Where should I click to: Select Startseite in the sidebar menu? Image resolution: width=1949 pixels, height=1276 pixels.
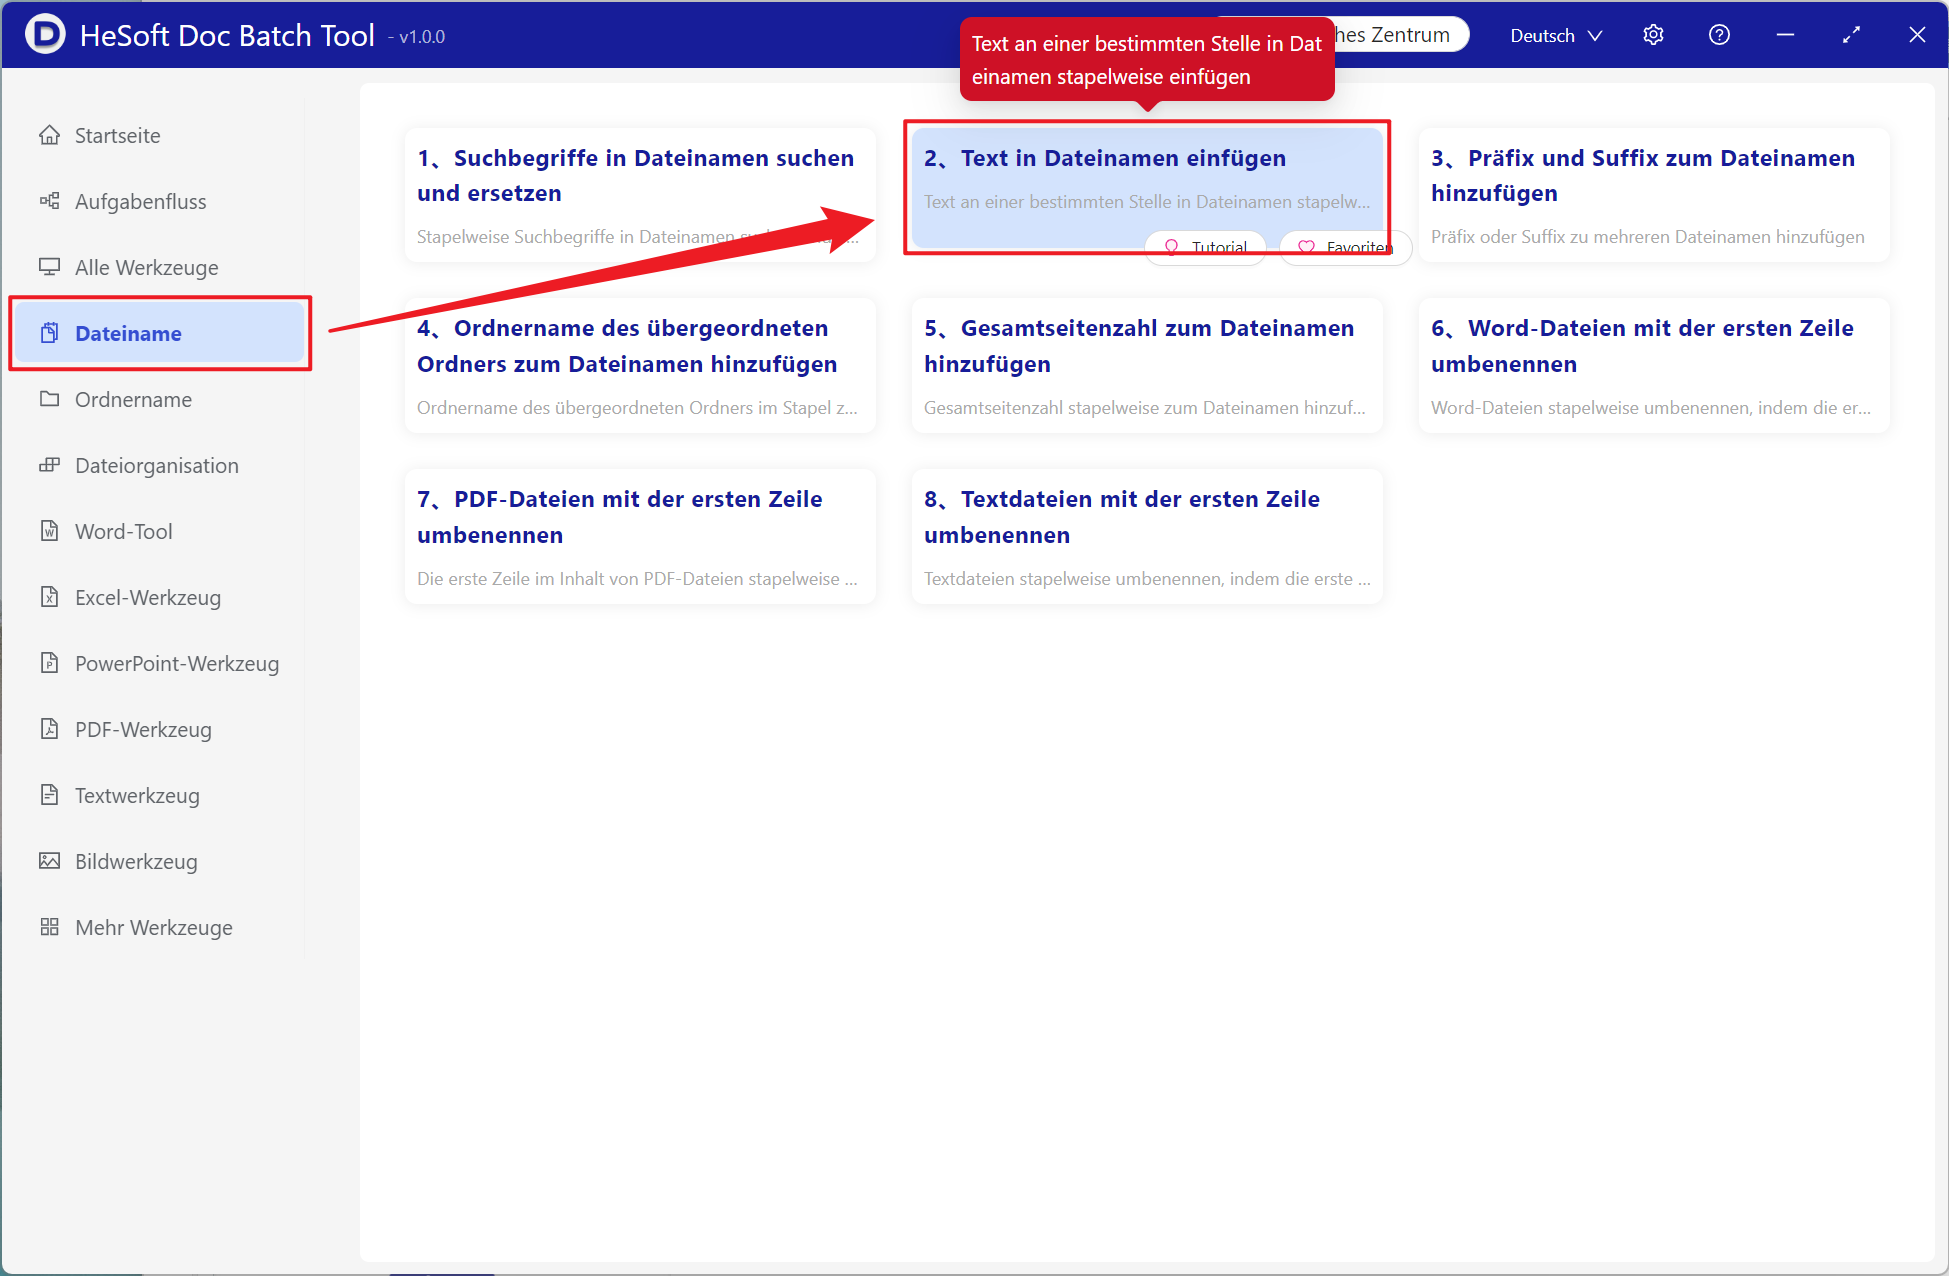click(160, 135)
